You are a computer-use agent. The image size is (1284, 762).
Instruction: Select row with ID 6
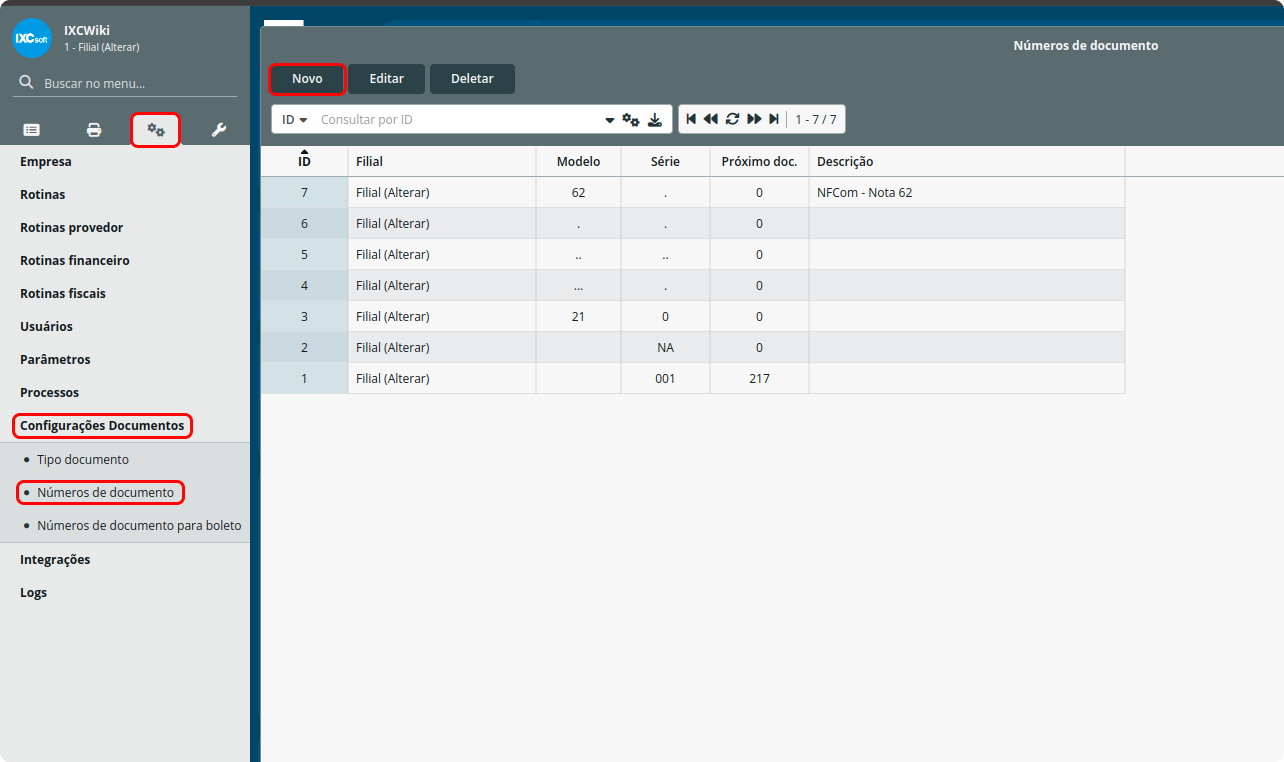[x=692, y=223]
